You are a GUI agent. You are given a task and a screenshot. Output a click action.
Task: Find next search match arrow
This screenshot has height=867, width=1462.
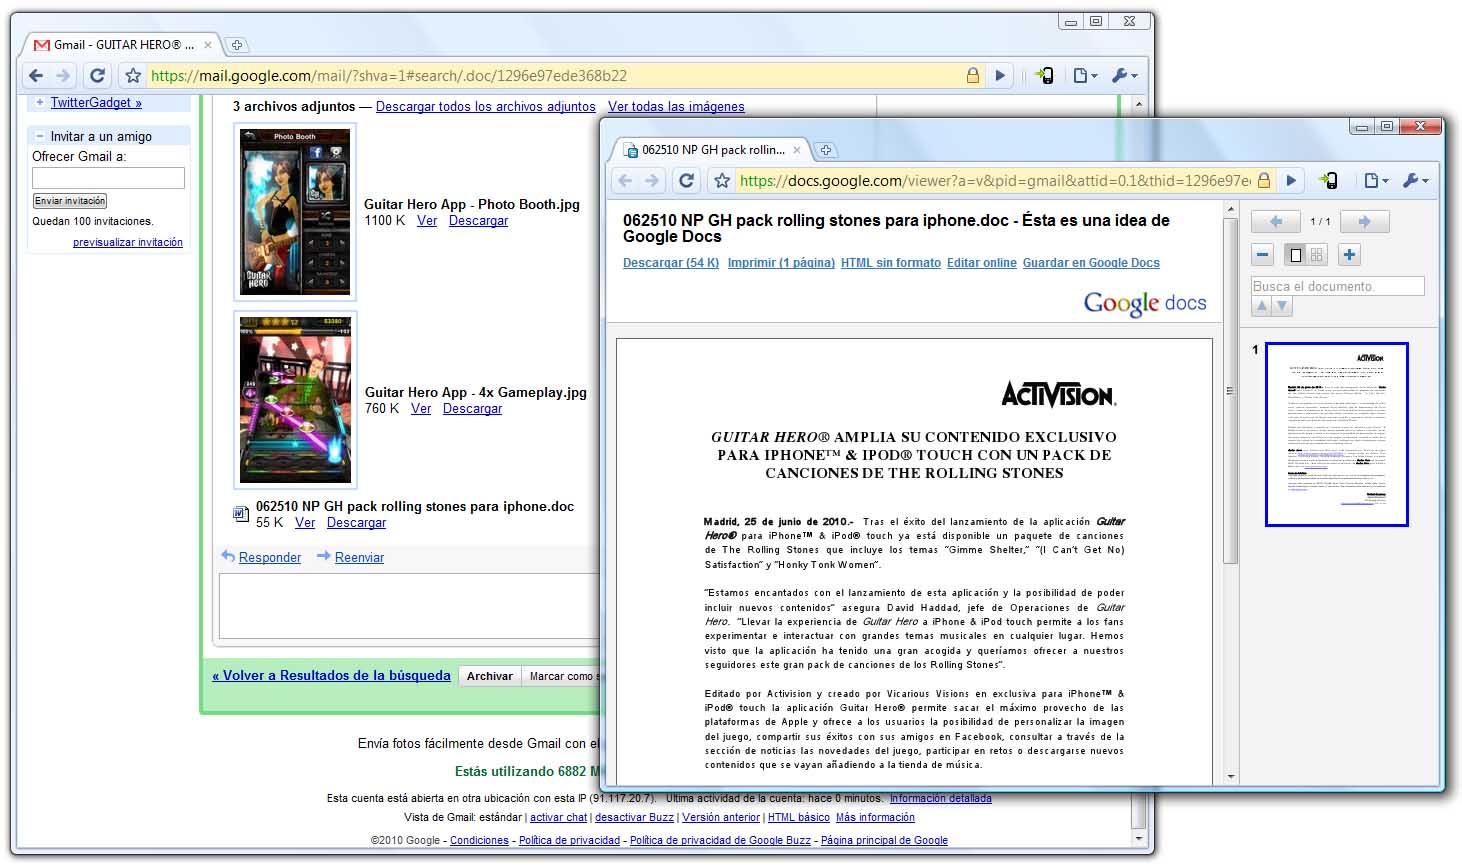coord(1282,307)
